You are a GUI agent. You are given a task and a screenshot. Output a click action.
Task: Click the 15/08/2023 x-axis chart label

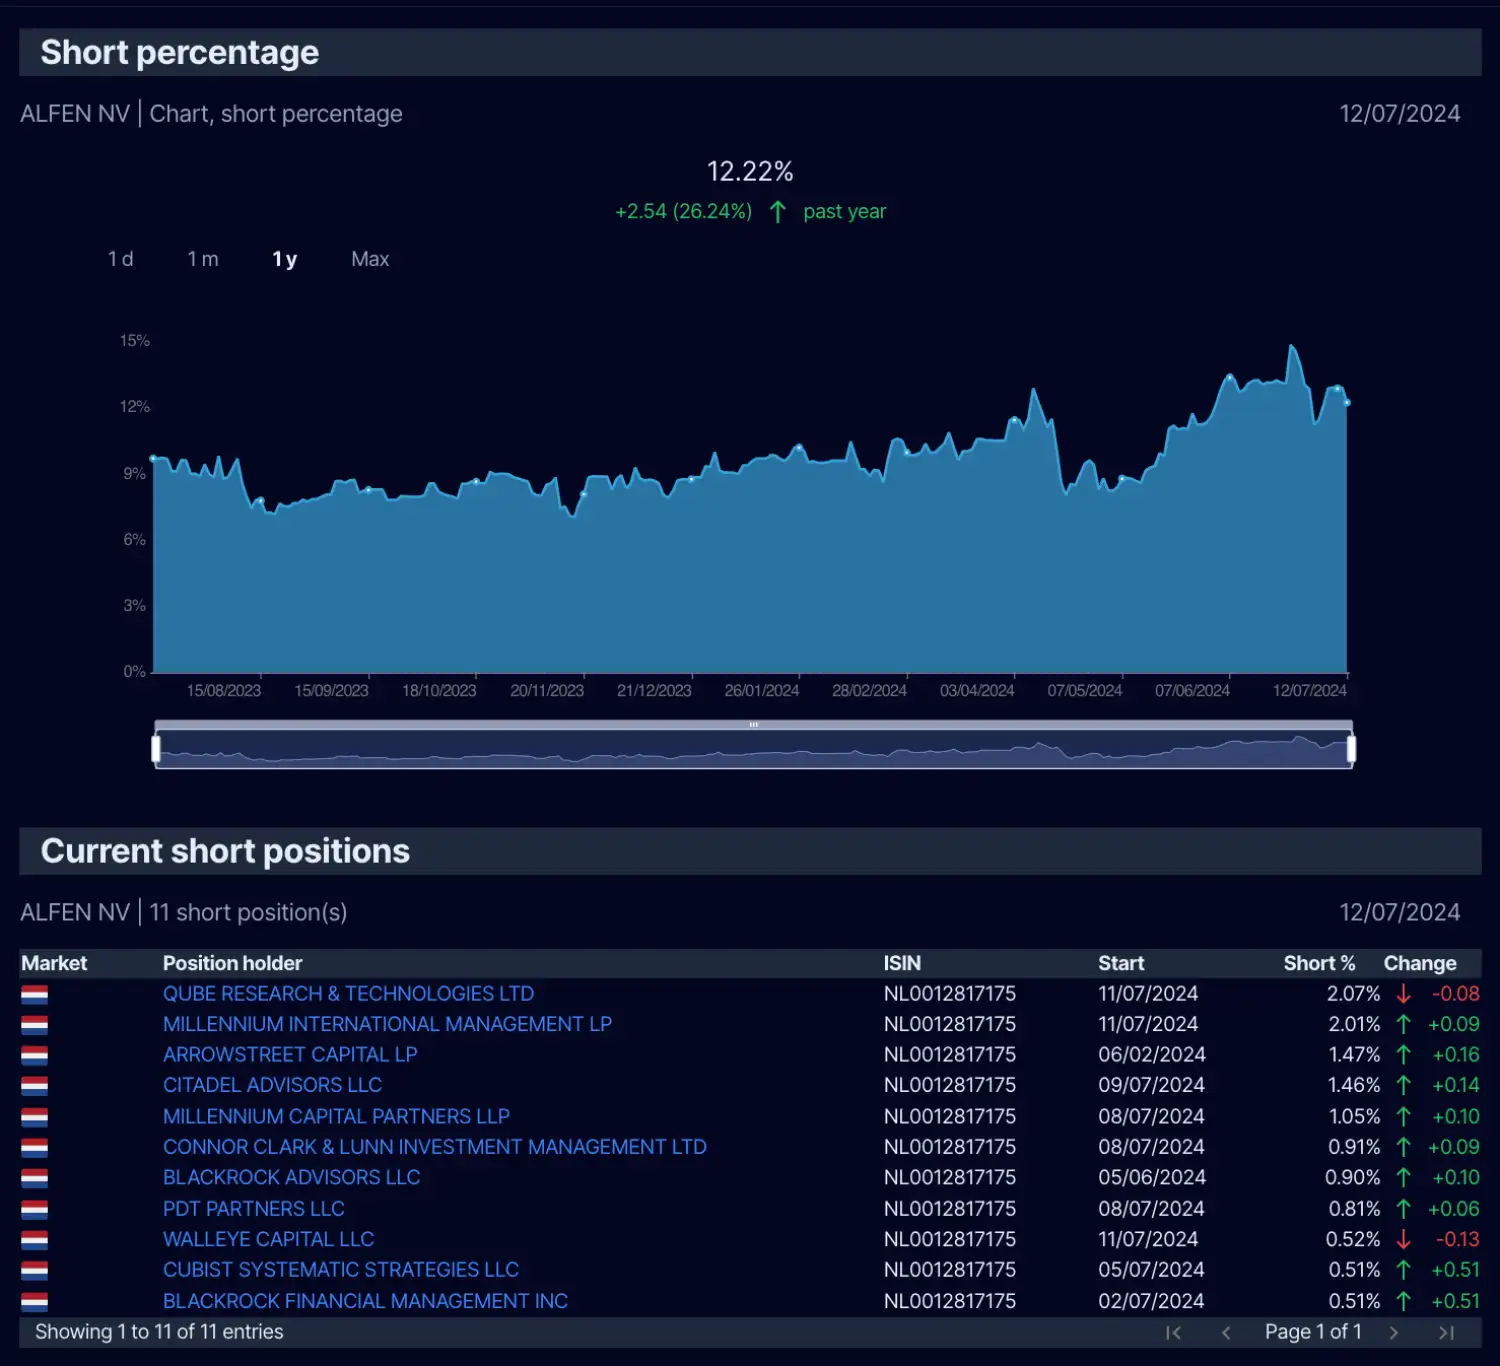[224, 691]
